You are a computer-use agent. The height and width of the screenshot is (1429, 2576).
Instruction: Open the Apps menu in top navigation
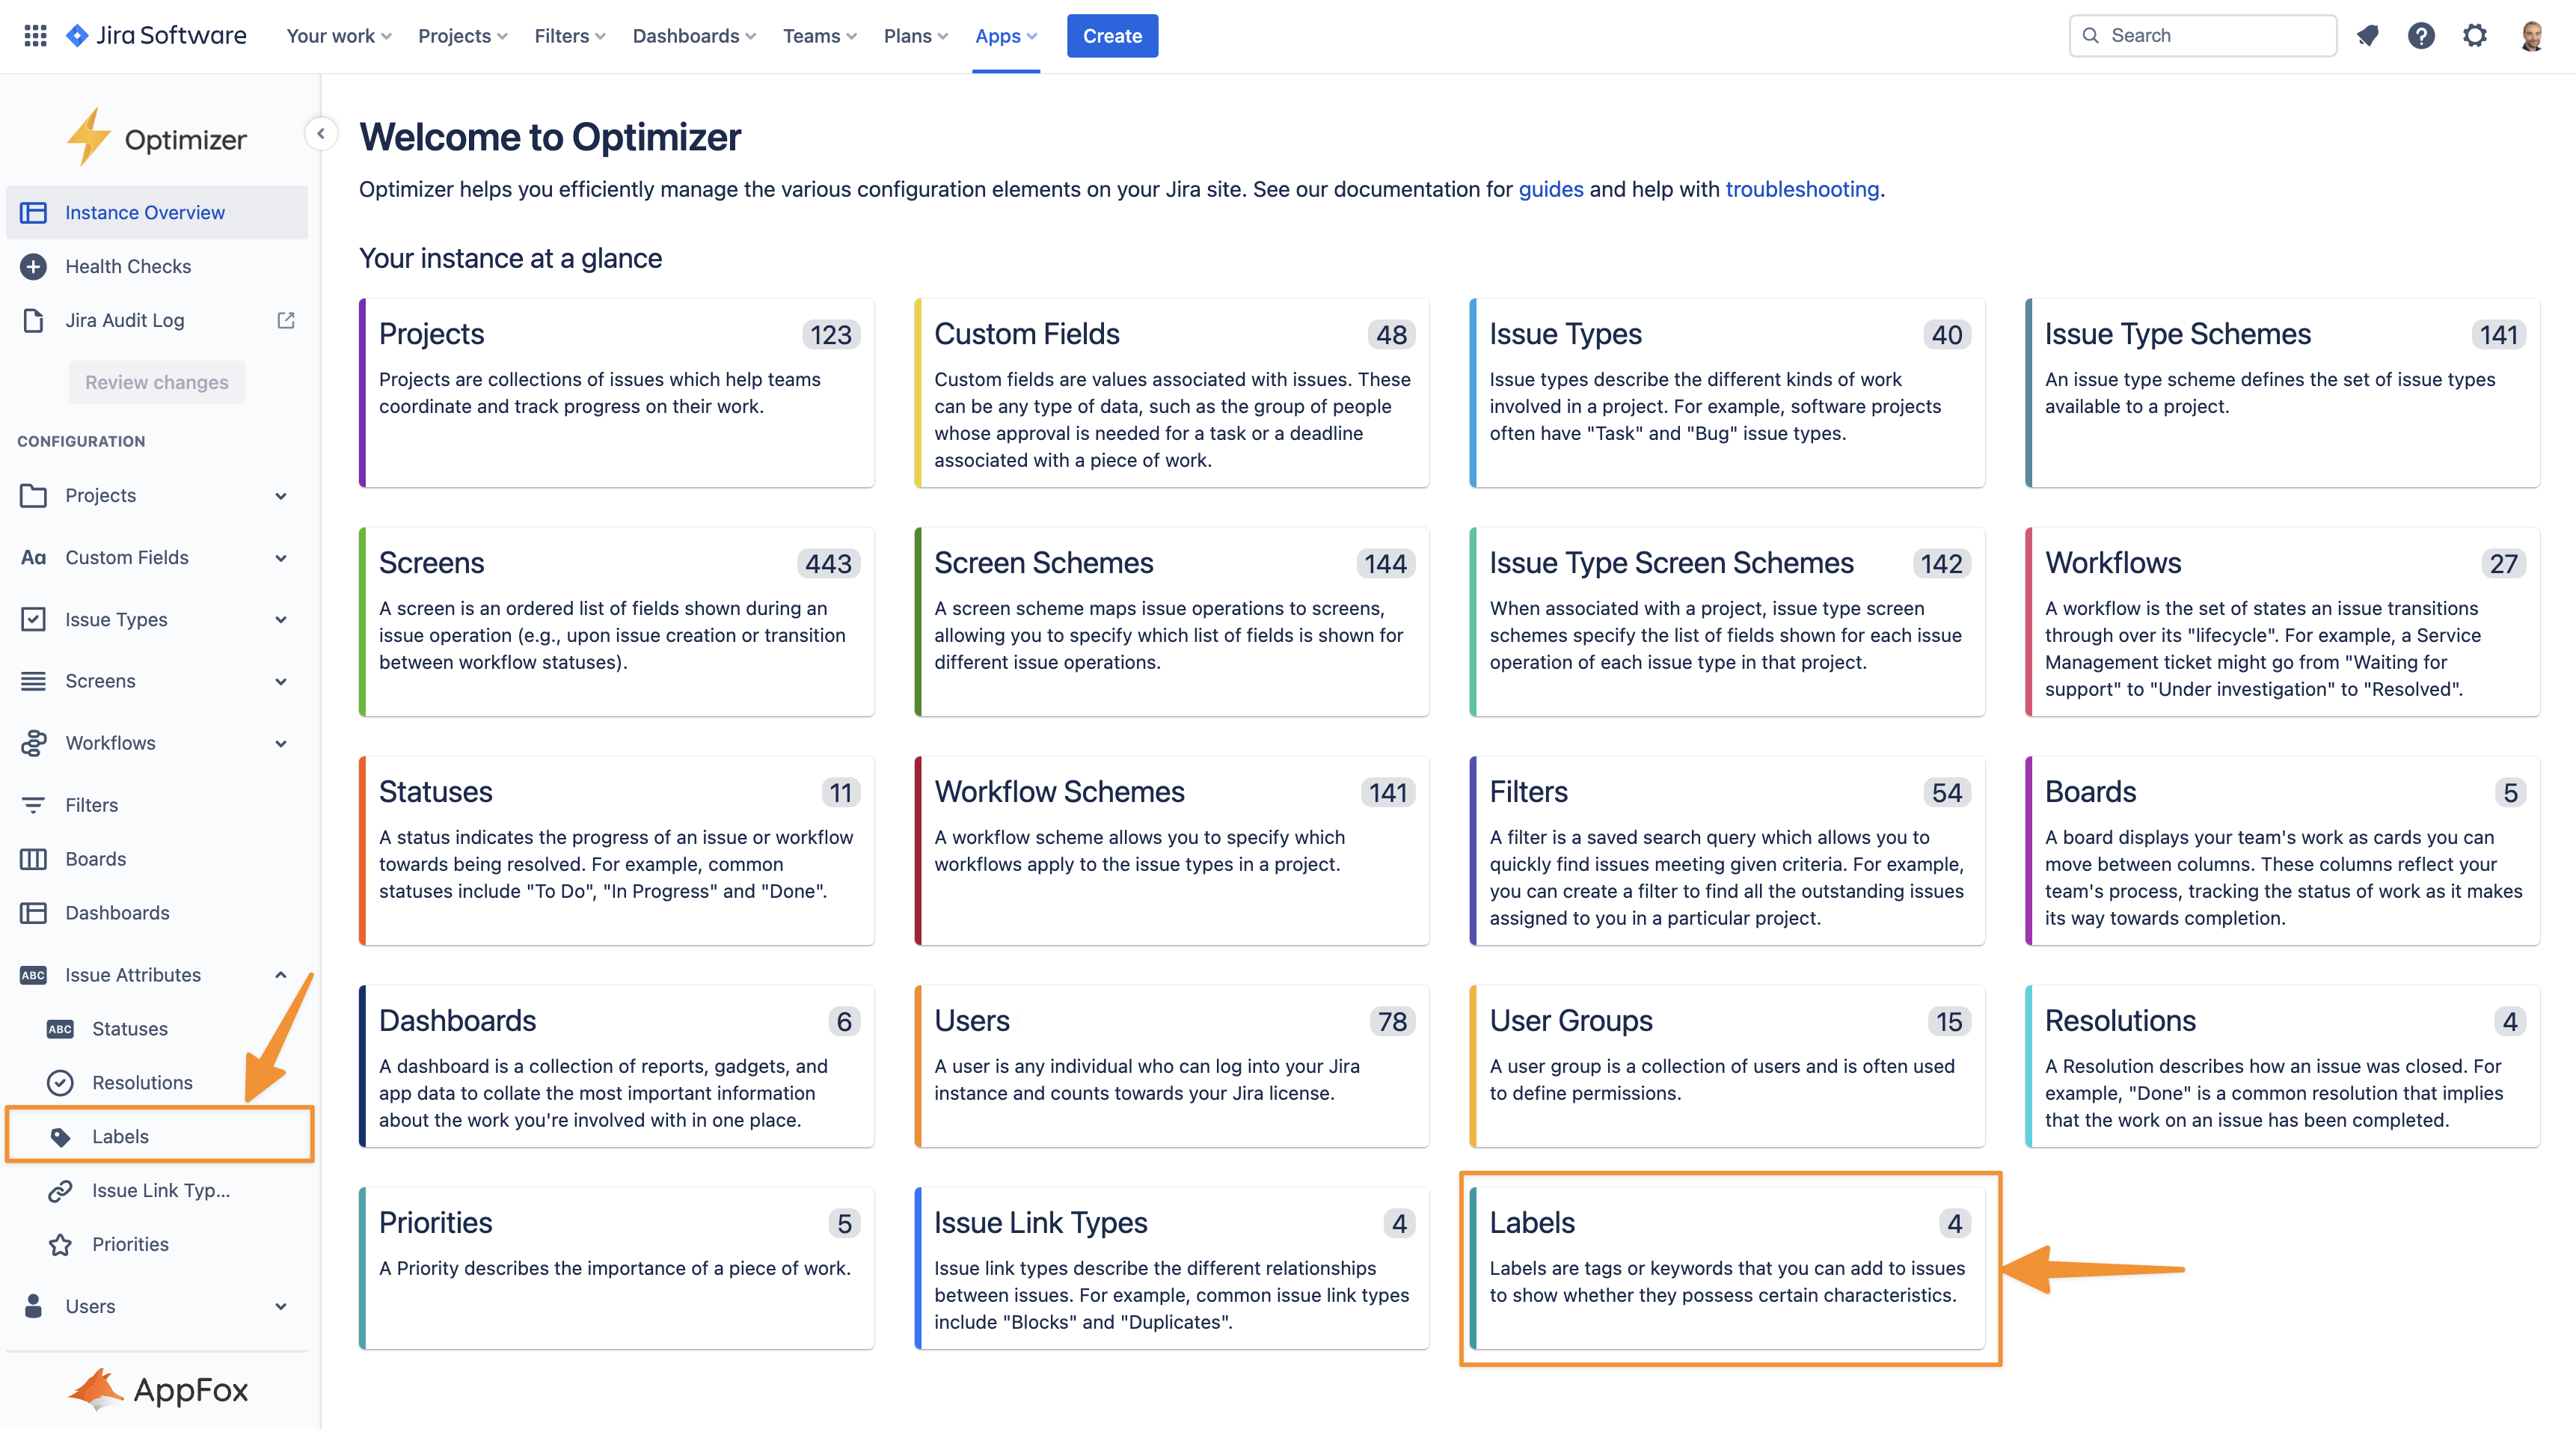point(1005,36)
